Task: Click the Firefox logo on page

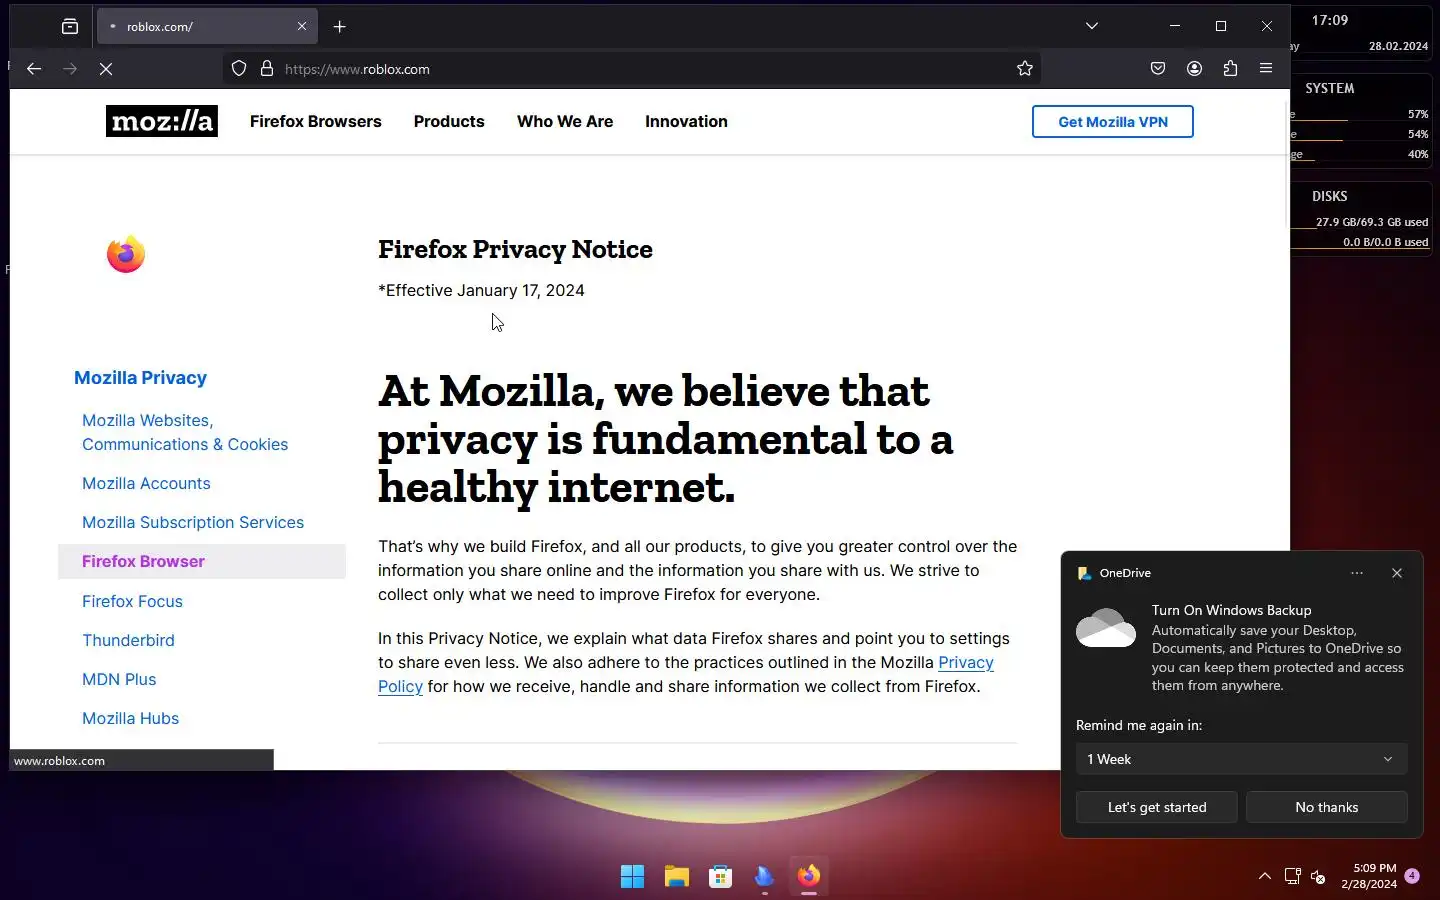Action: pos(126,254)
